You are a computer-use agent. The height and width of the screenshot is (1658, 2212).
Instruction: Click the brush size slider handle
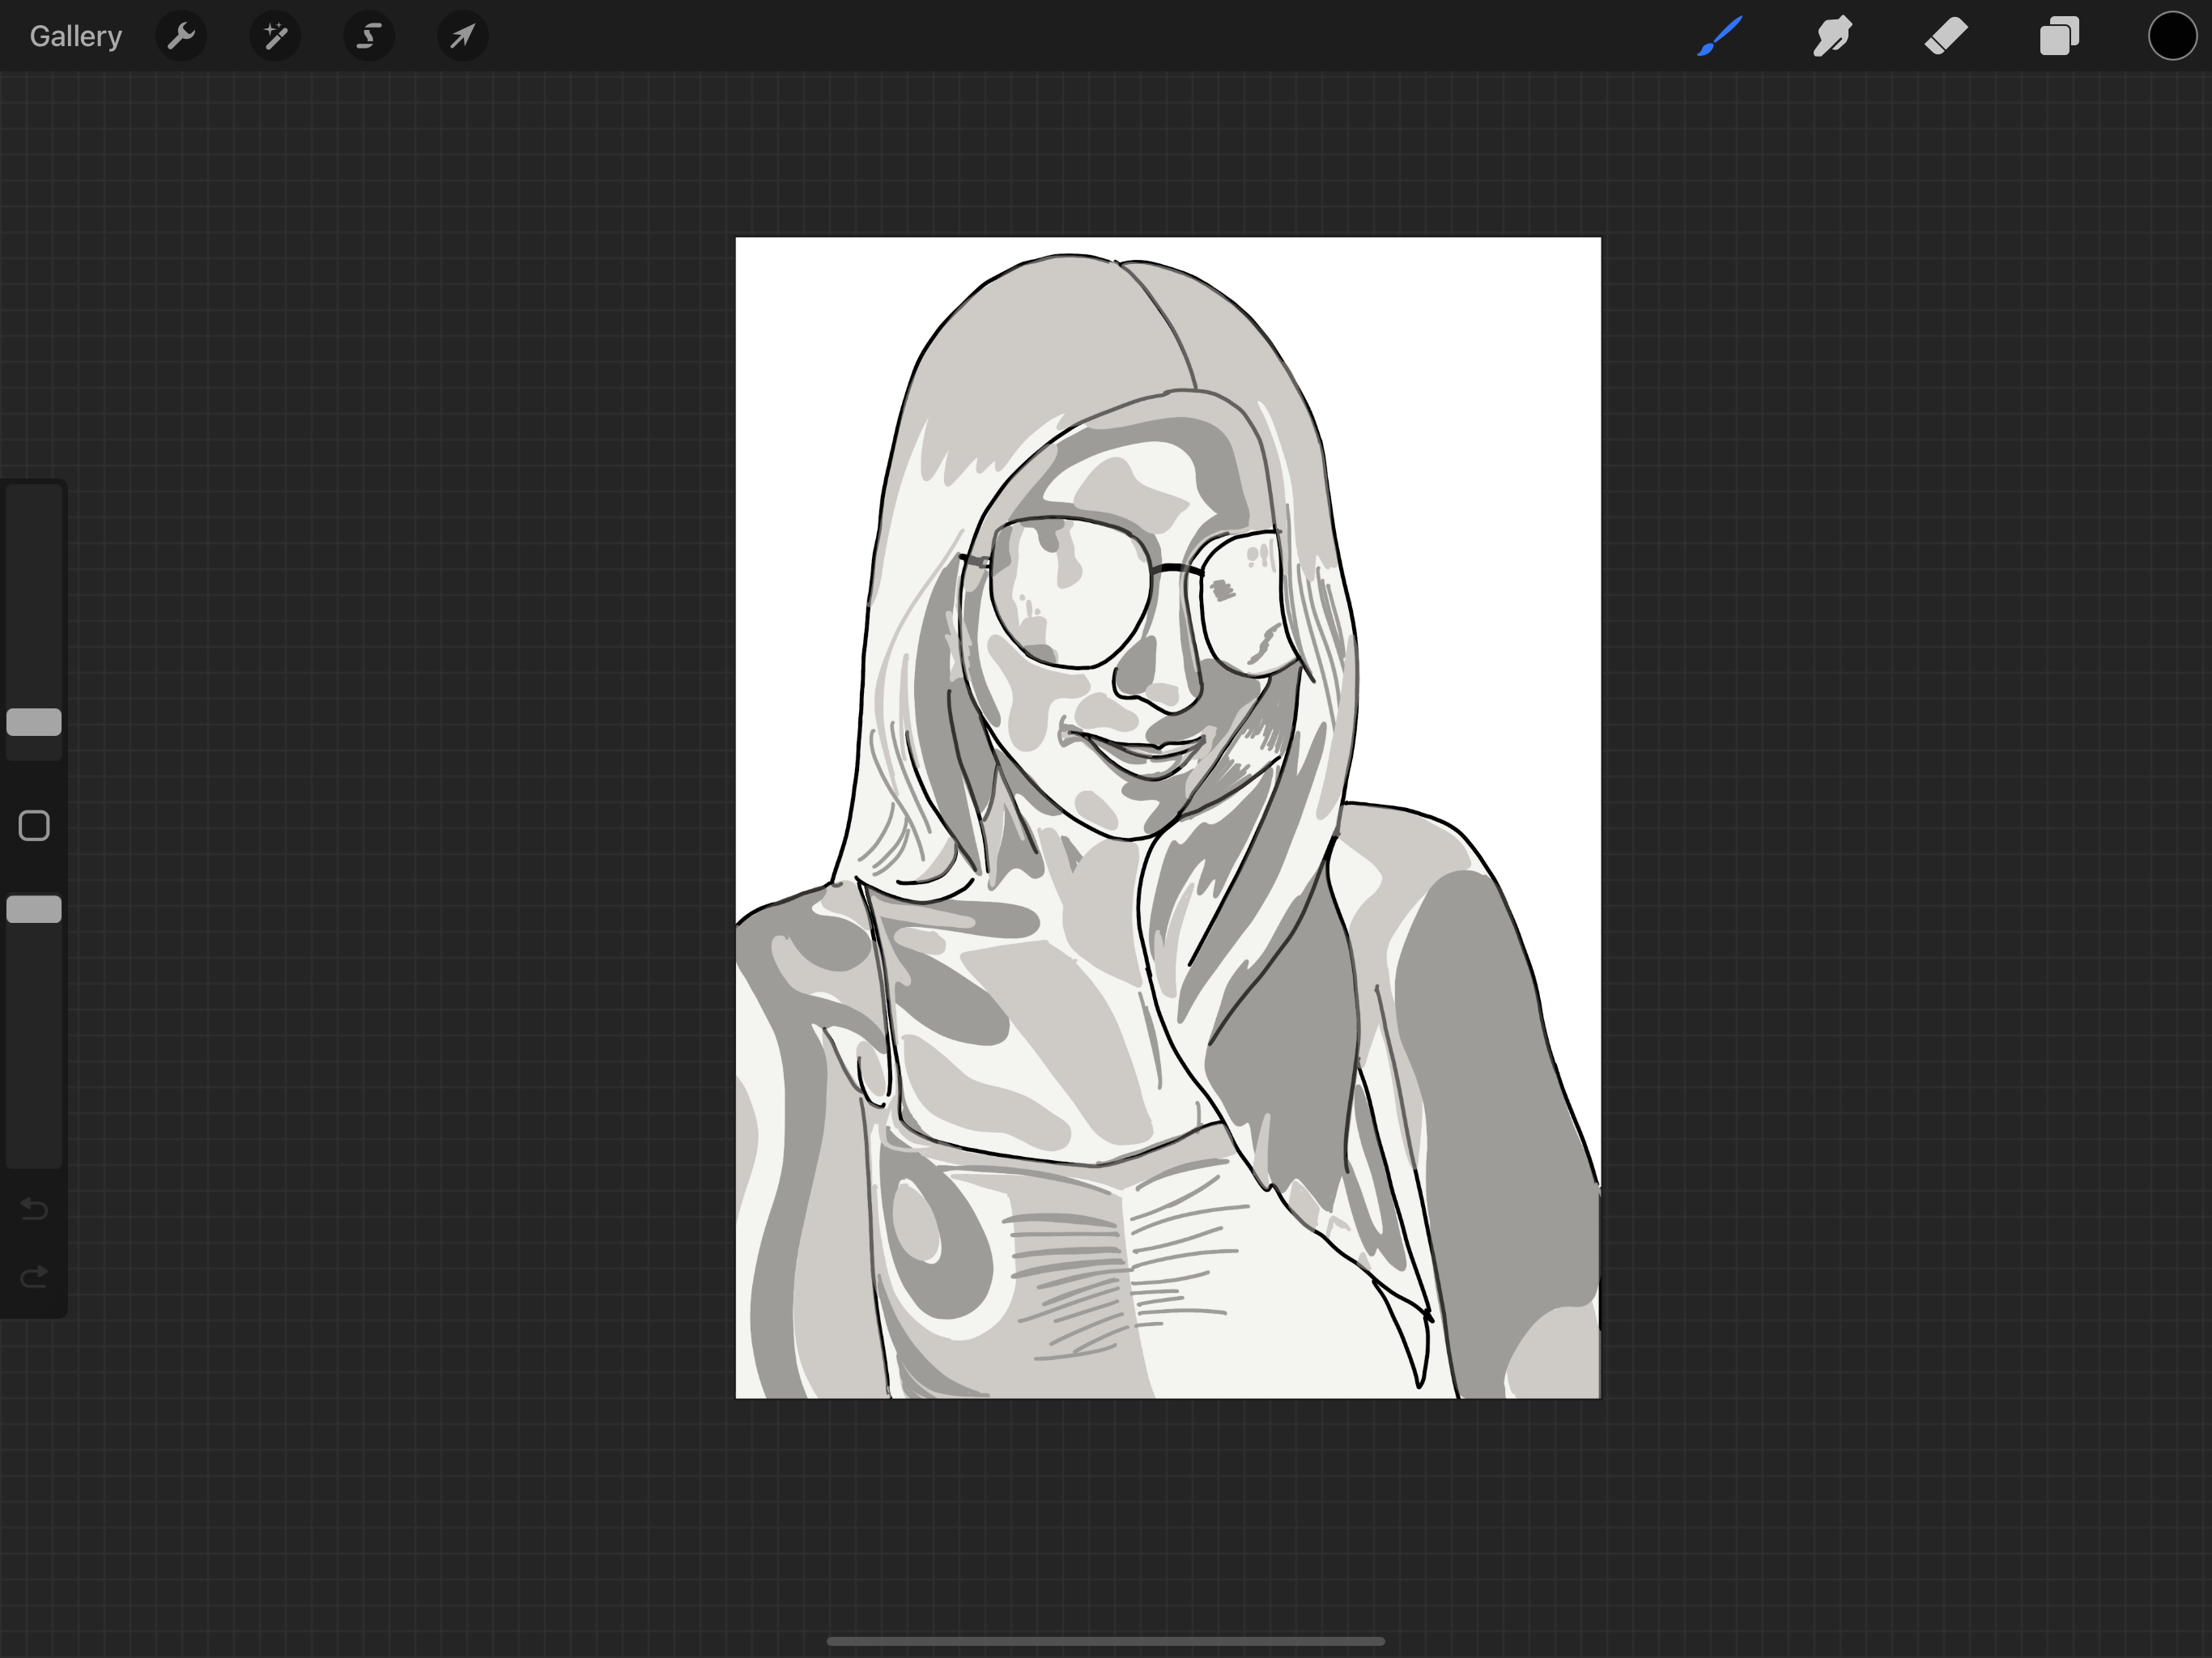point(34,722)
